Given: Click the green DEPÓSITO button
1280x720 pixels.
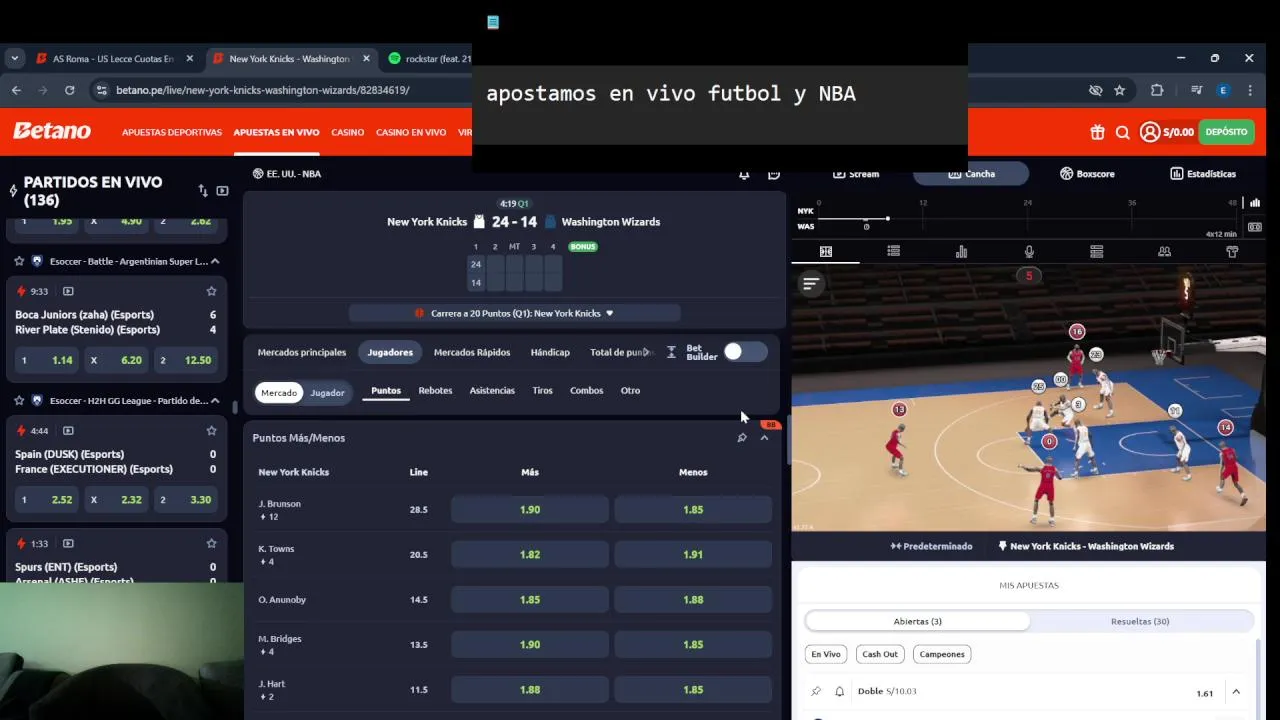Looking at the screenshot, I should click(x=1227, y=132).
